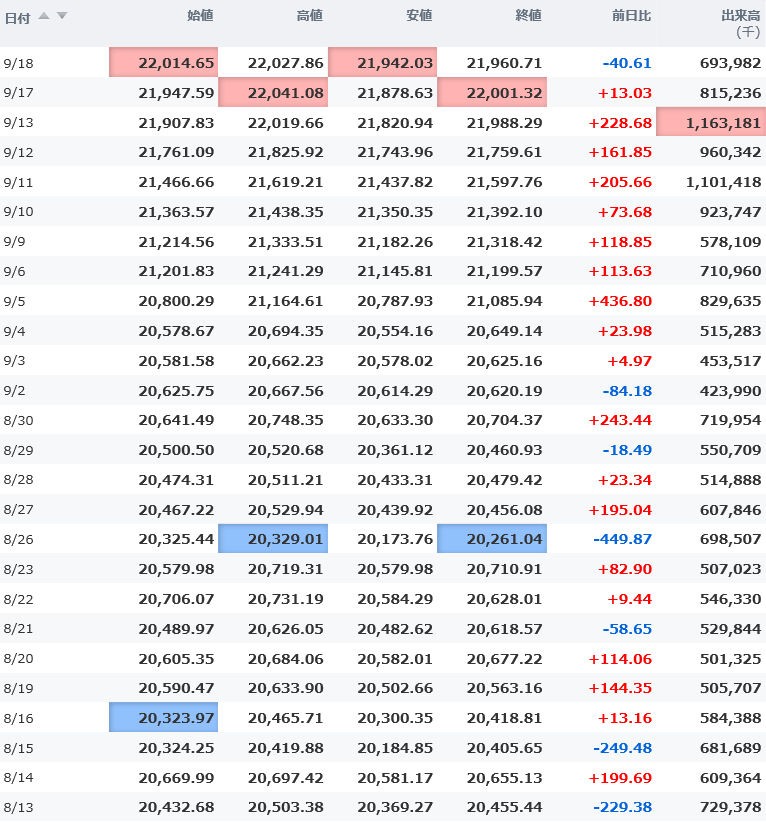Sort dates ascending with the up arrow
Viewport: 766px width, 822px height.
[44, 16]
